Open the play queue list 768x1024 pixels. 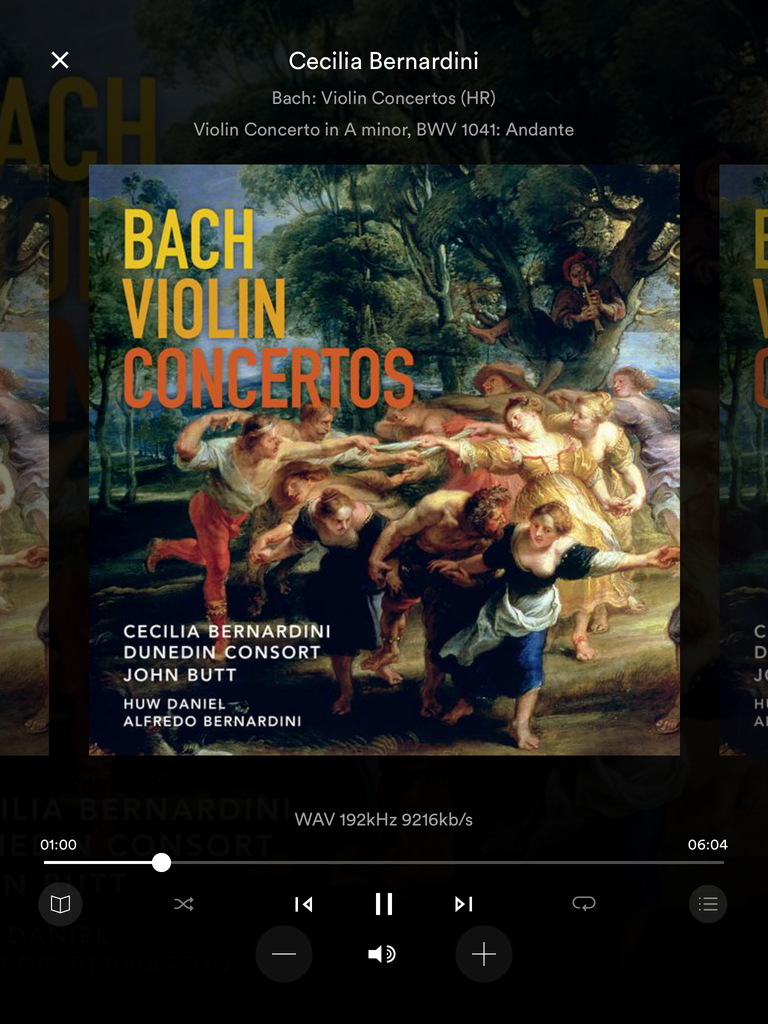click(708, 904)
